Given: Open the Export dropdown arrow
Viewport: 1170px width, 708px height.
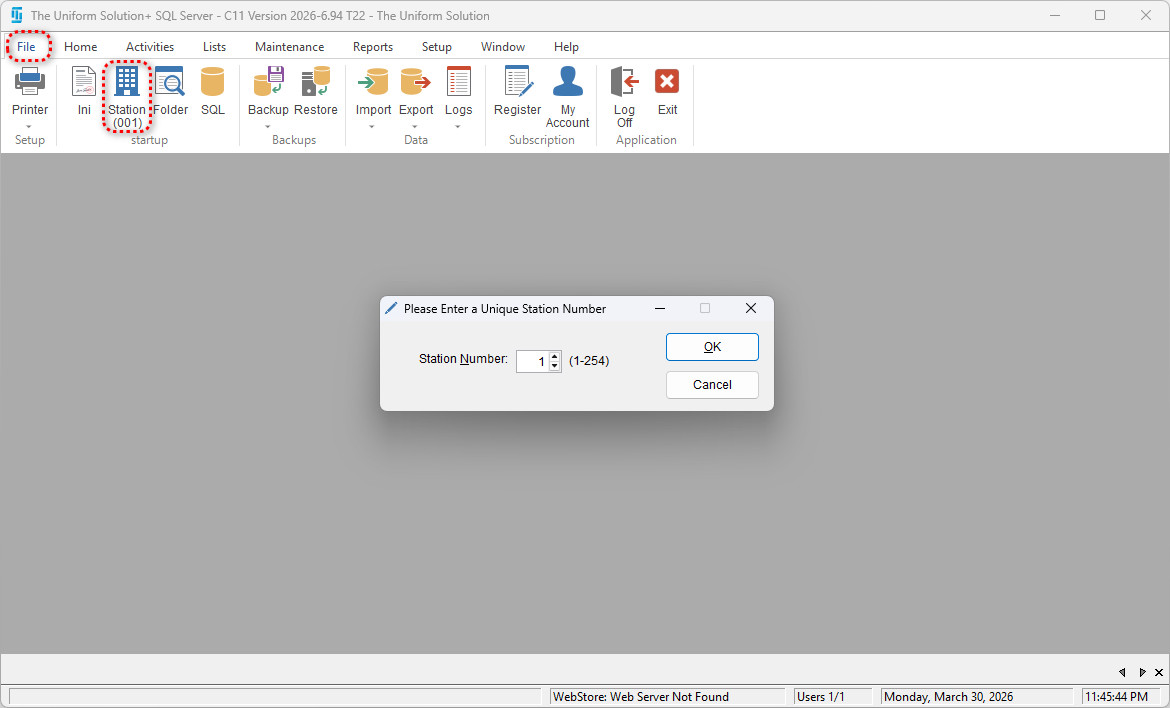Looking at the screenshot, I should (x=416, y=126).
